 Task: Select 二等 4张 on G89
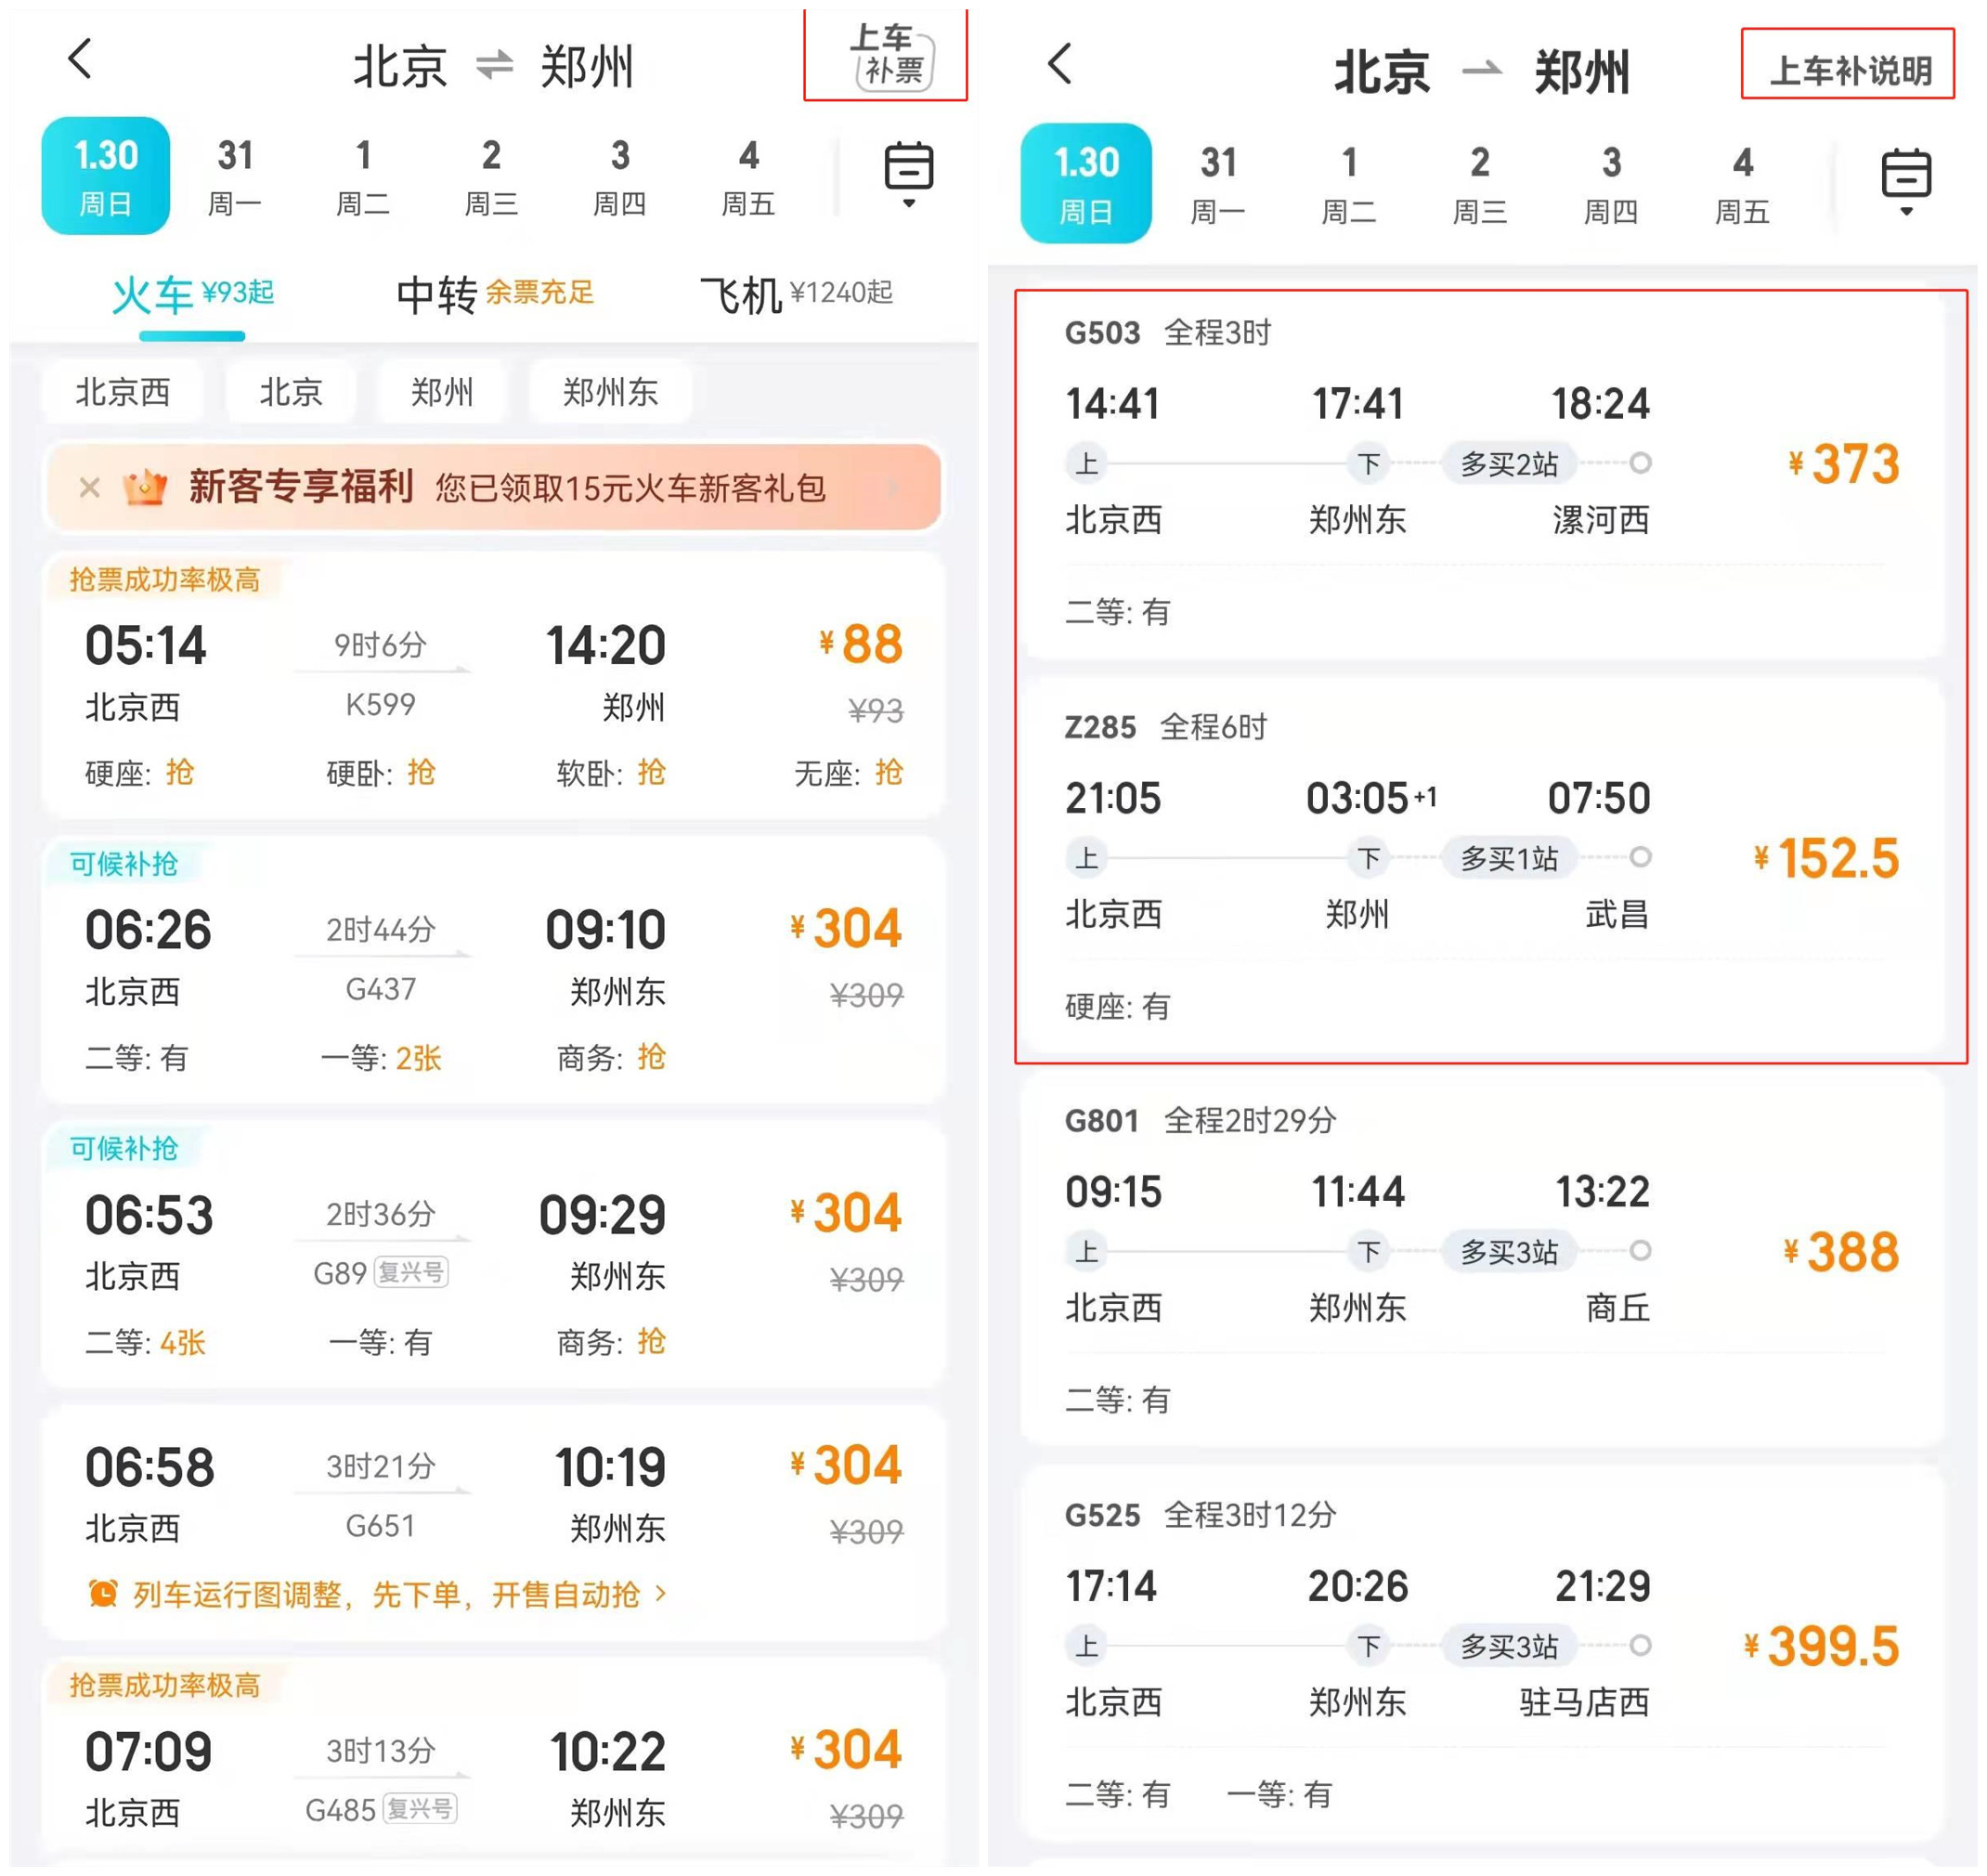coord(145,1342)
